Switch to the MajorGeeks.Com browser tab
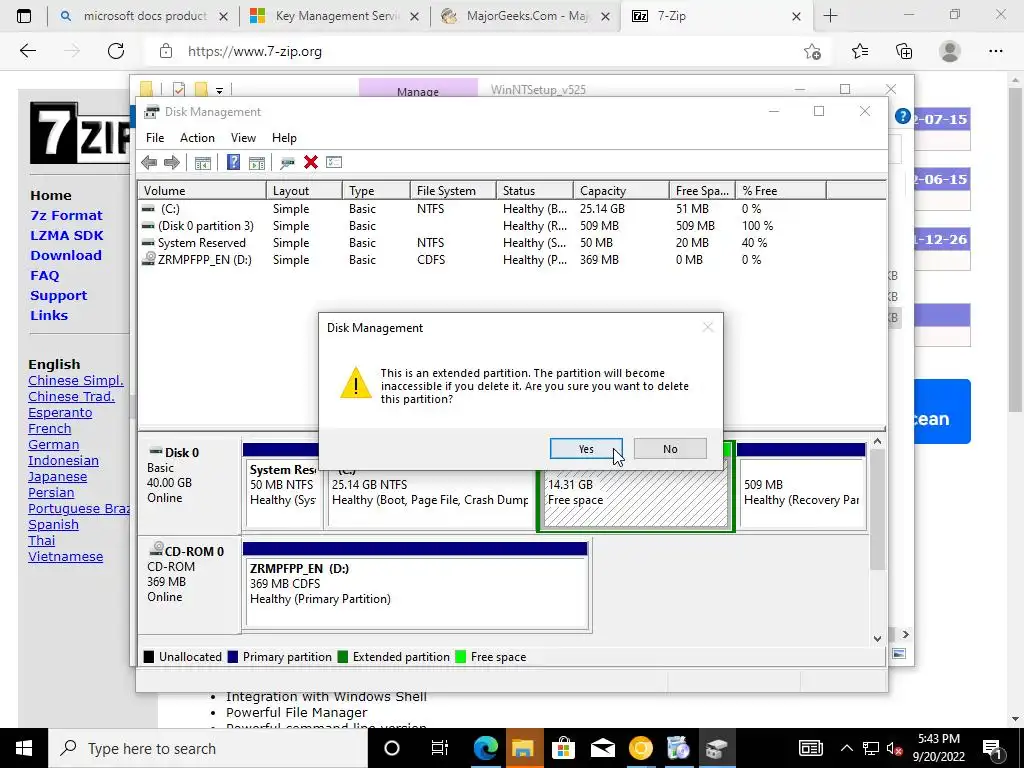 pos(527,16)
